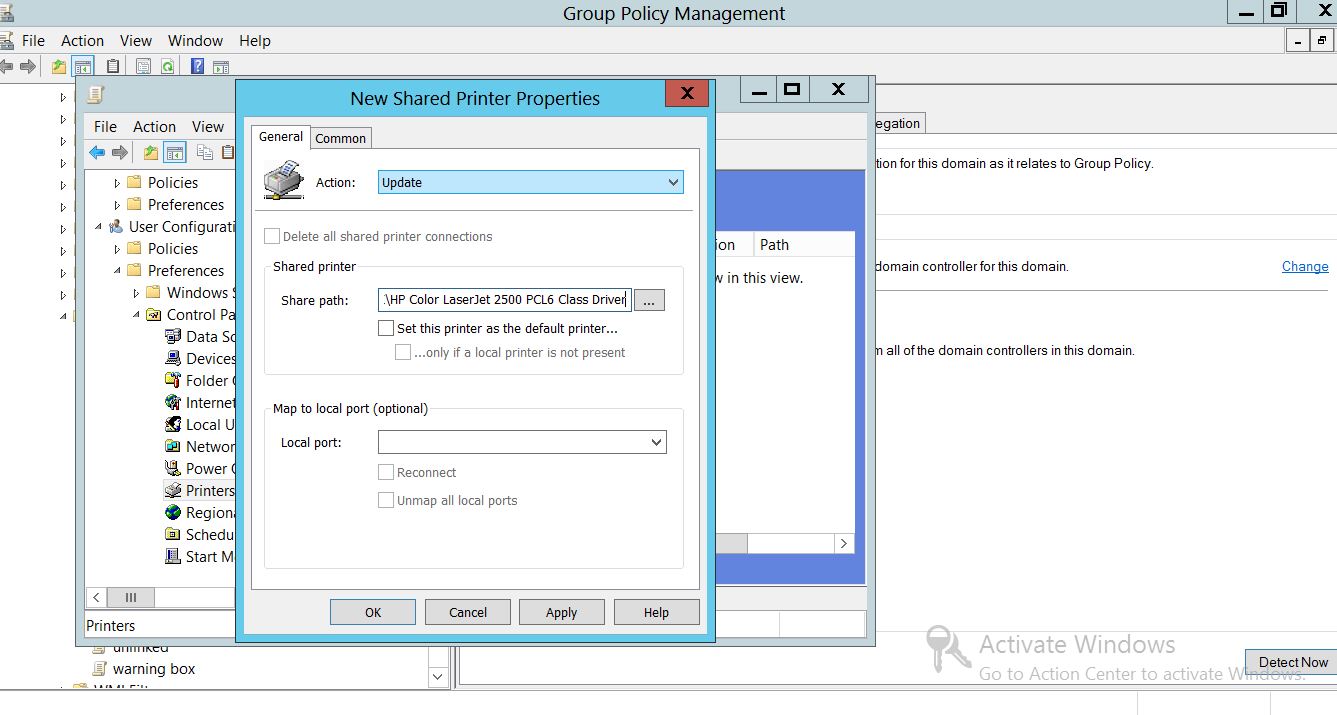Select Regional Options globe icon
Image resolution: width=1337 pixels, height=715 pixels.
click(173, 513)
